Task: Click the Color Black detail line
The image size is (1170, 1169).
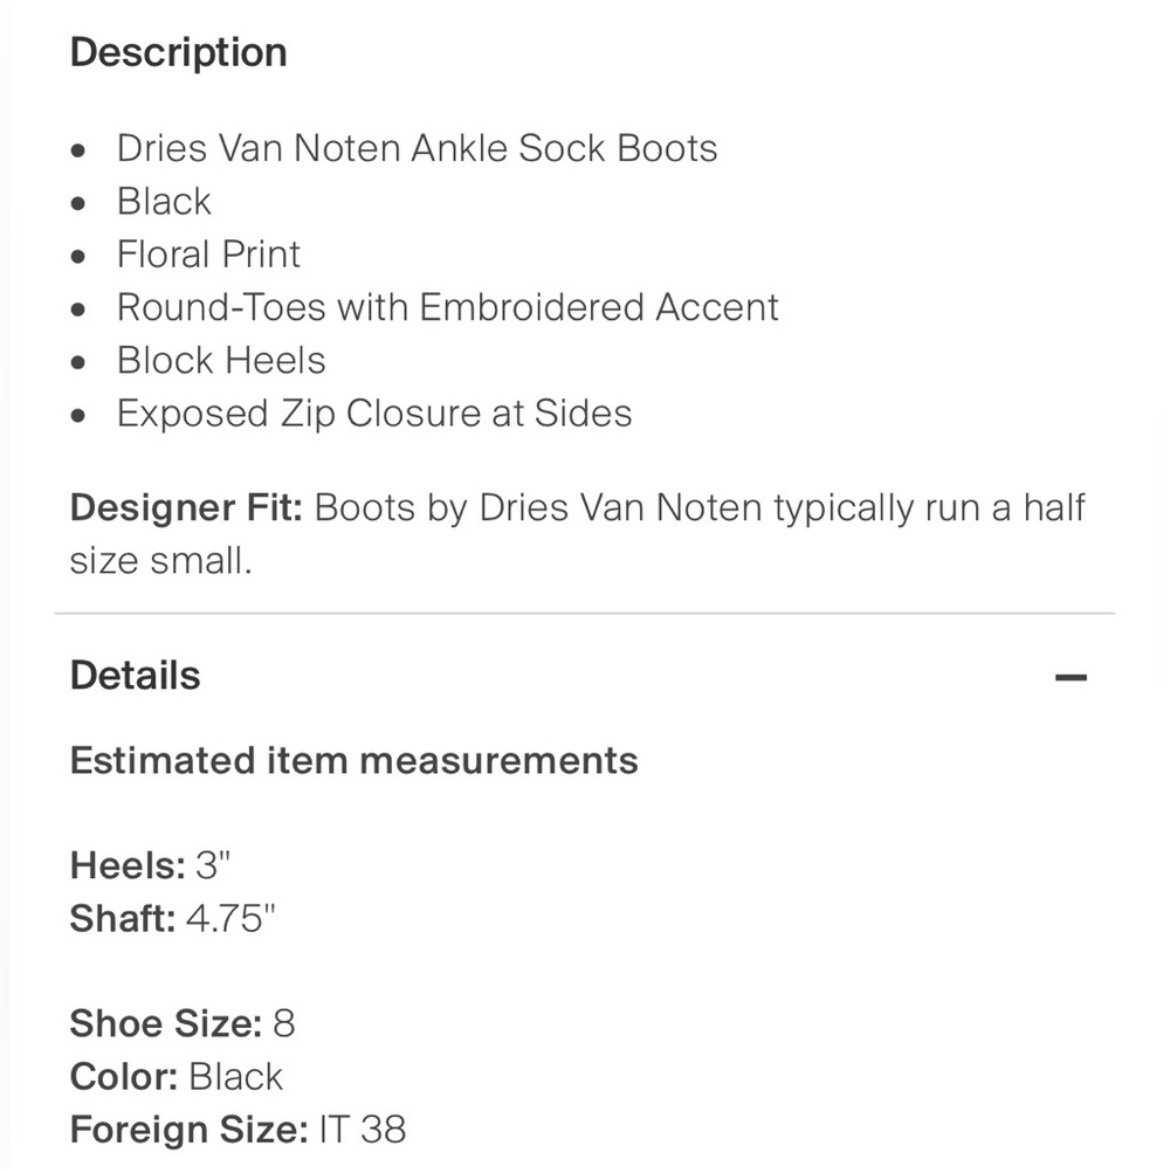Action: (x=176, y=1076)
